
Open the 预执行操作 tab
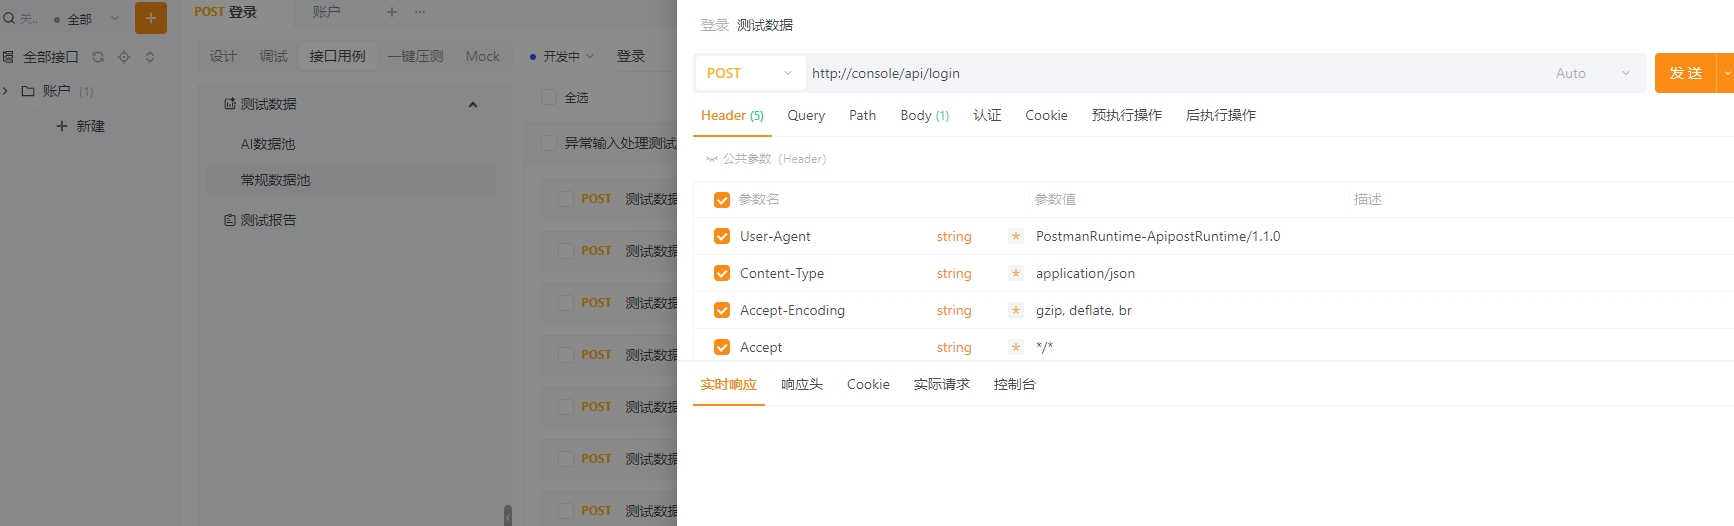pos(1127,115)
